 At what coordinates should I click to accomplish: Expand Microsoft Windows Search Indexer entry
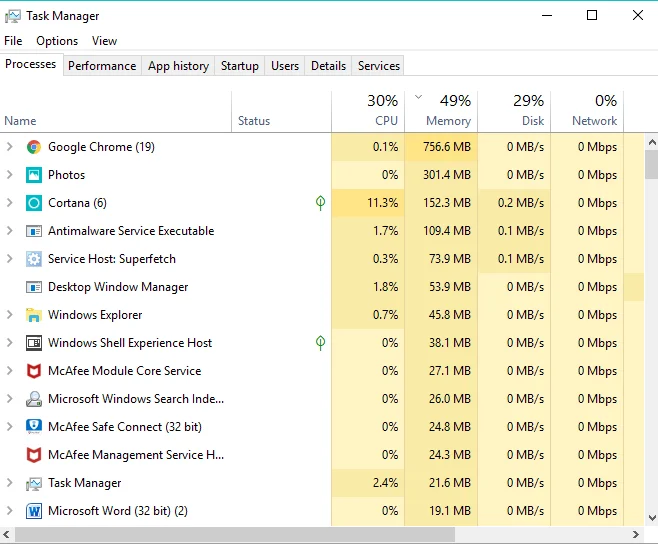coord(10,399)
